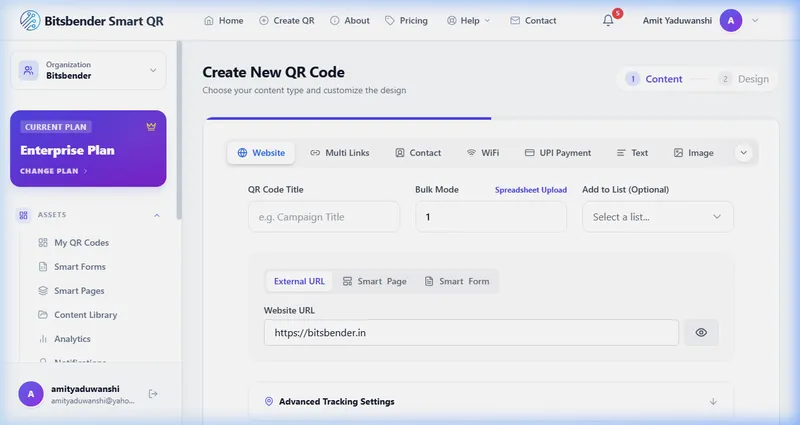This screenshot has height=425, width=800.
Task: Collapse the Assets section chevron
Action: pyautogui.click(x=157, y=215)
